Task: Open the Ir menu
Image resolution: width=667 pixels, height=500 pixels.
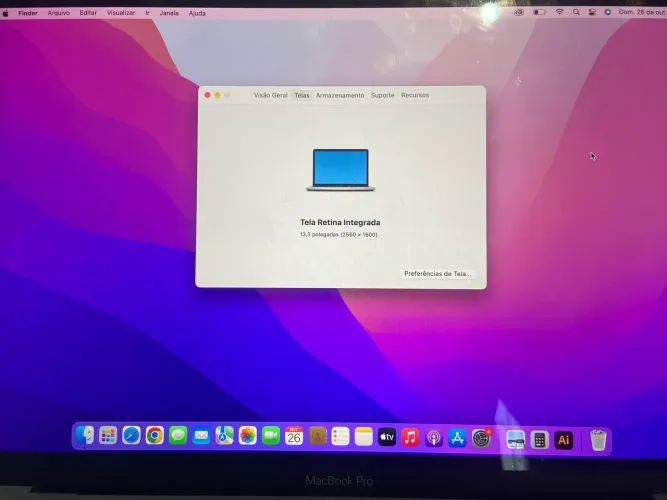Action: [147, 13]
